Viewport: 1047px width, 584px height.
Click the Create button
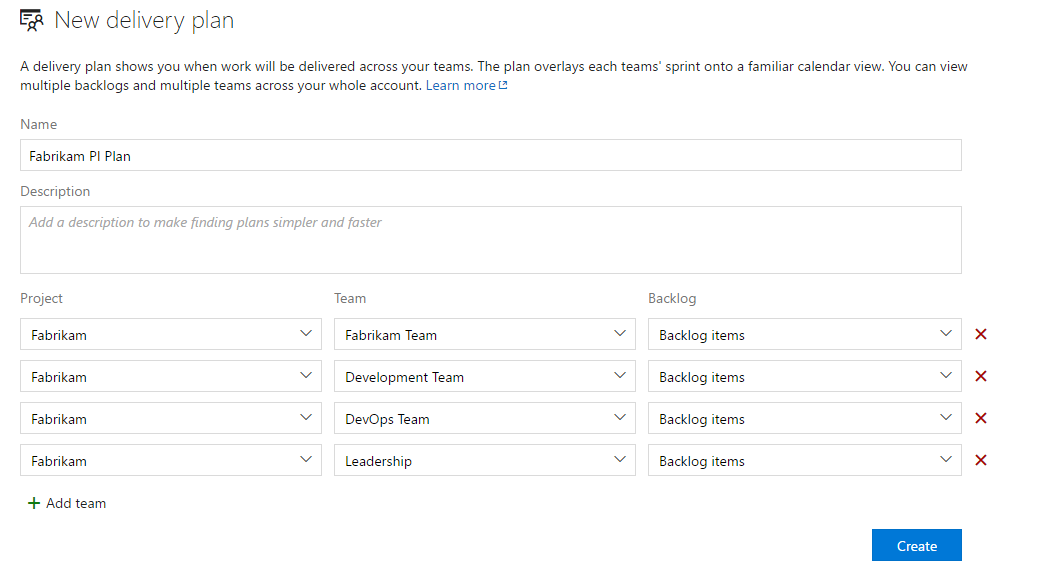click(916, 545)
